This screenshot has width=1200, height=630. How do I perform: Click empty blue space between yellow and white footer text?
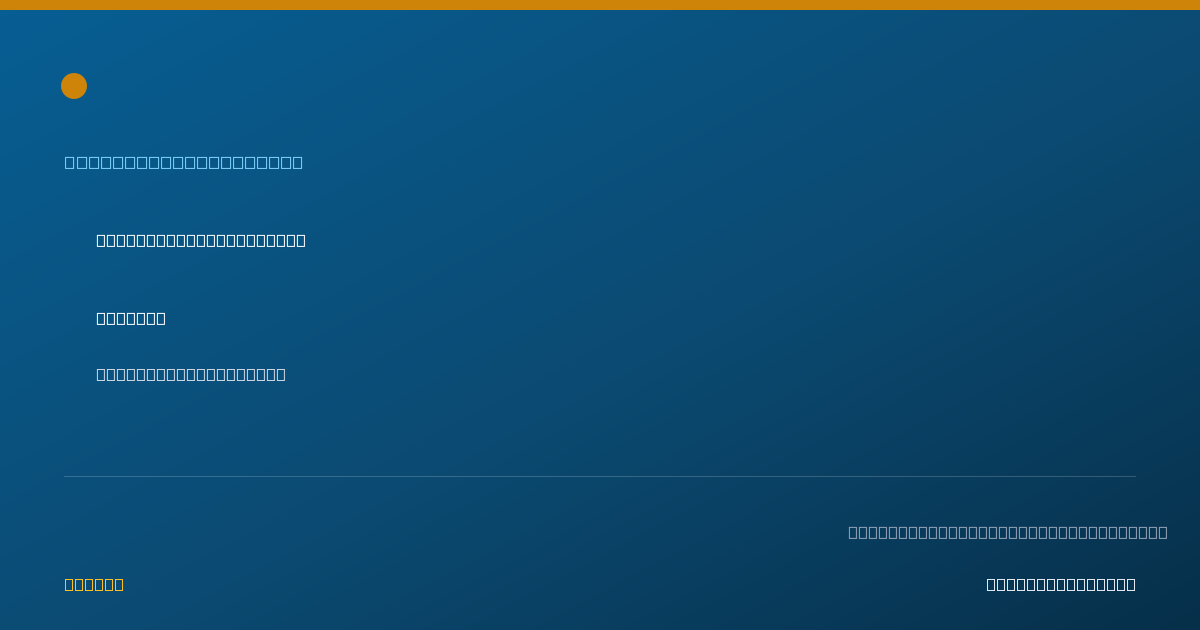pyautogui.click(x=555, y=584)
